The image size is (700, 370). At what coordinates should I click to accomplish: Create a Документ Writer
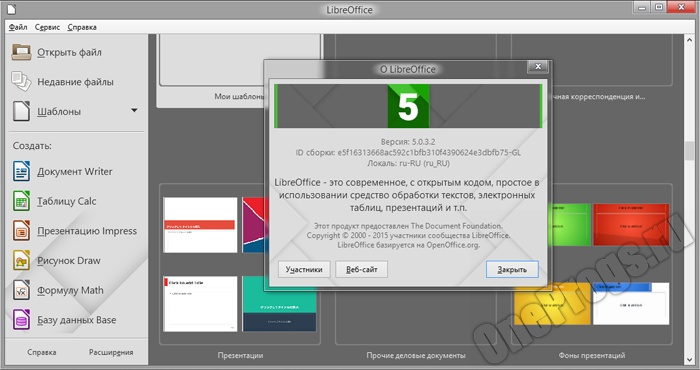pos(75,172)
